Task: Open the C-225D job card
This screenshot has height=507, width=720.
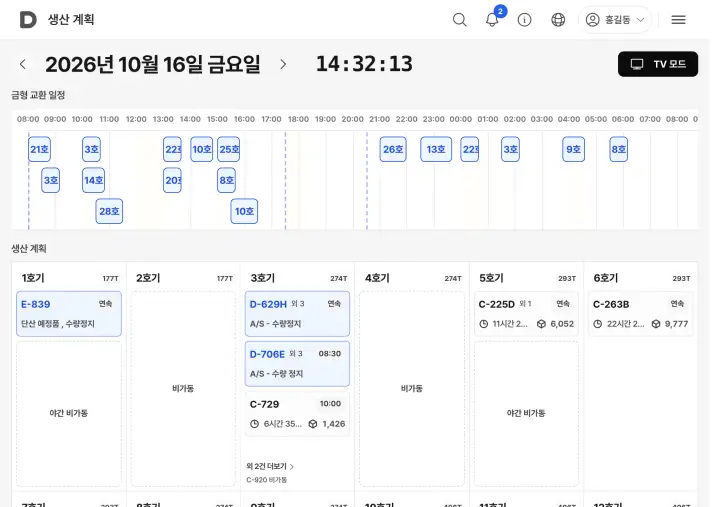Action: [x=526, y=314]
